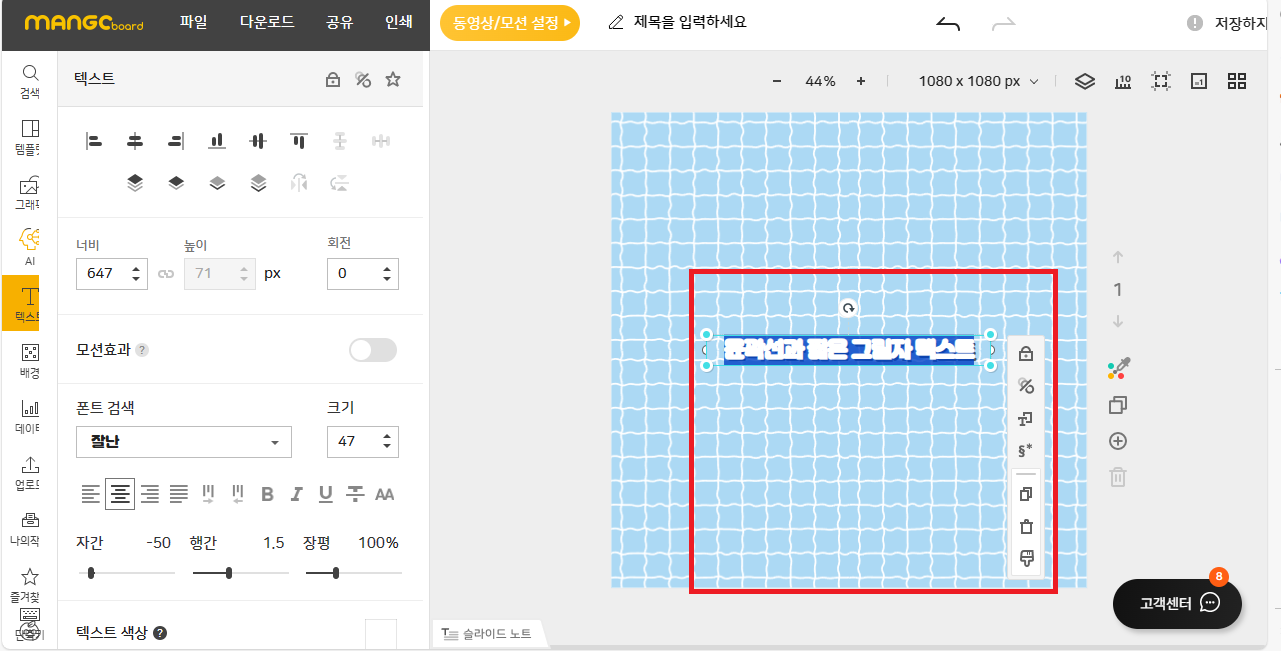Image resolution: width=1281 pixels, height=651 pixels.
Task: Open the color palette eyedropper tool
Action: pyautogui.click(x=1118, y=369)
